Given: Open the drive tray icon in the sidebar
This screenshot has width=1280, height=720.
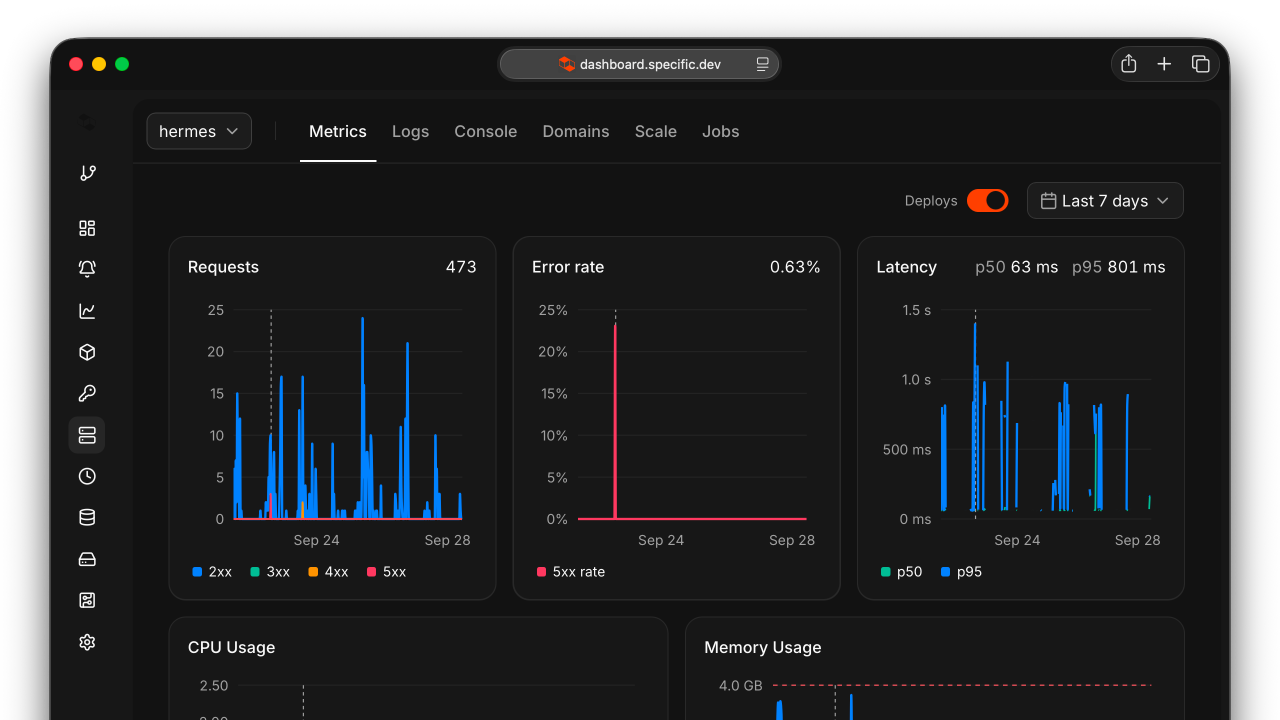Looking at the screenshot, I should click(x=87, y=559).
